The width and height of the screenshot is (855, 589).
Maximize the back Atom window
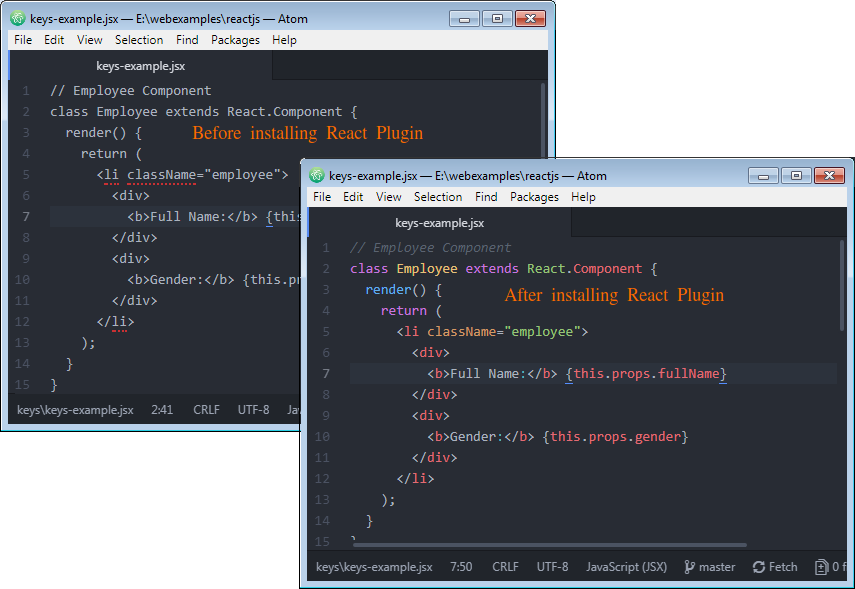click(x=497, y=19)
